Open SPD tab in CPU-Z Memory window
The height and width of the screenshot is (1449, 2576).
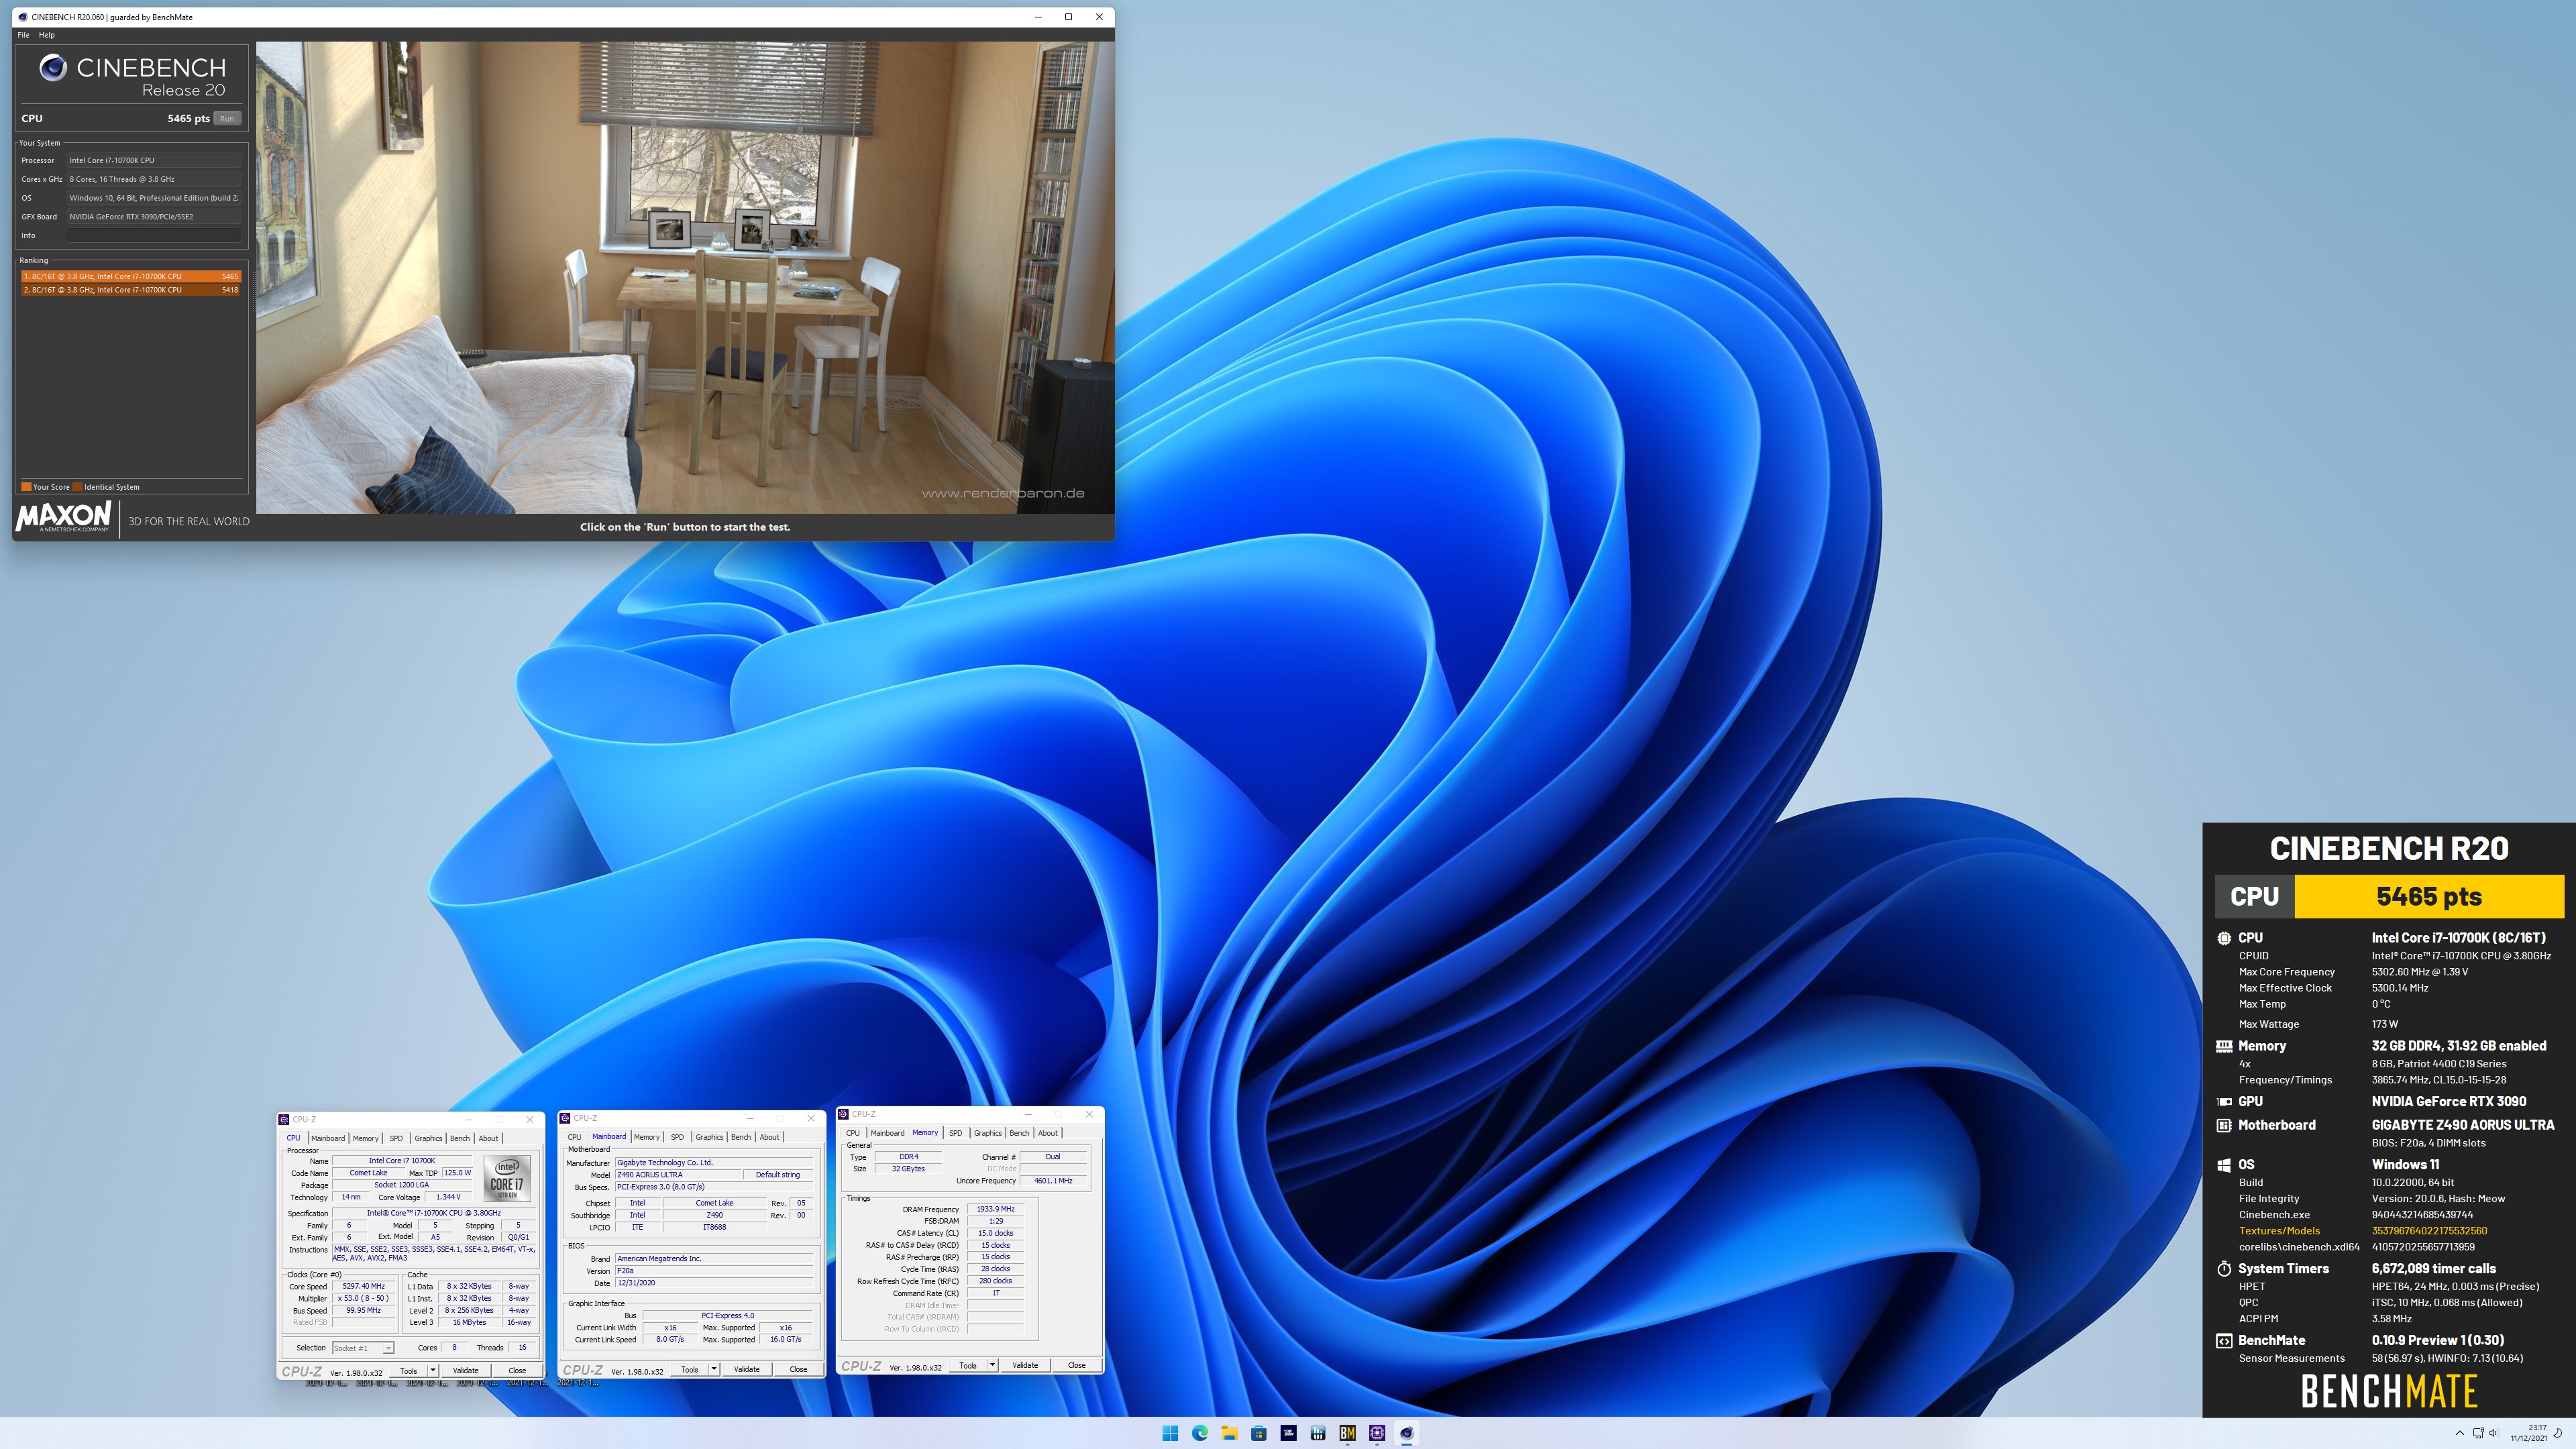point(955,1133)
